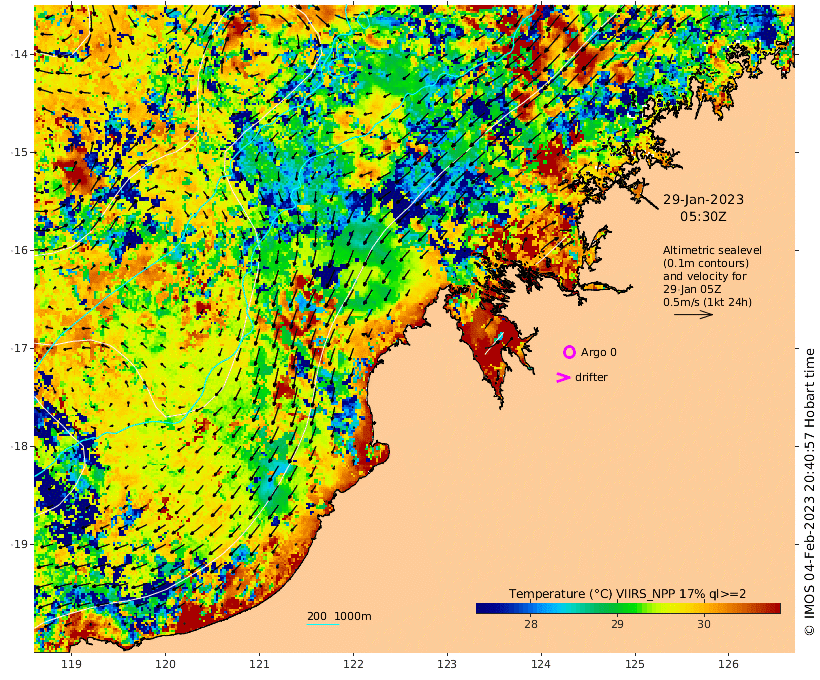The image size is (820, 680).
Task: Click the 05:30Z time label
Action: pyautogui.click(x=703, y=216)
